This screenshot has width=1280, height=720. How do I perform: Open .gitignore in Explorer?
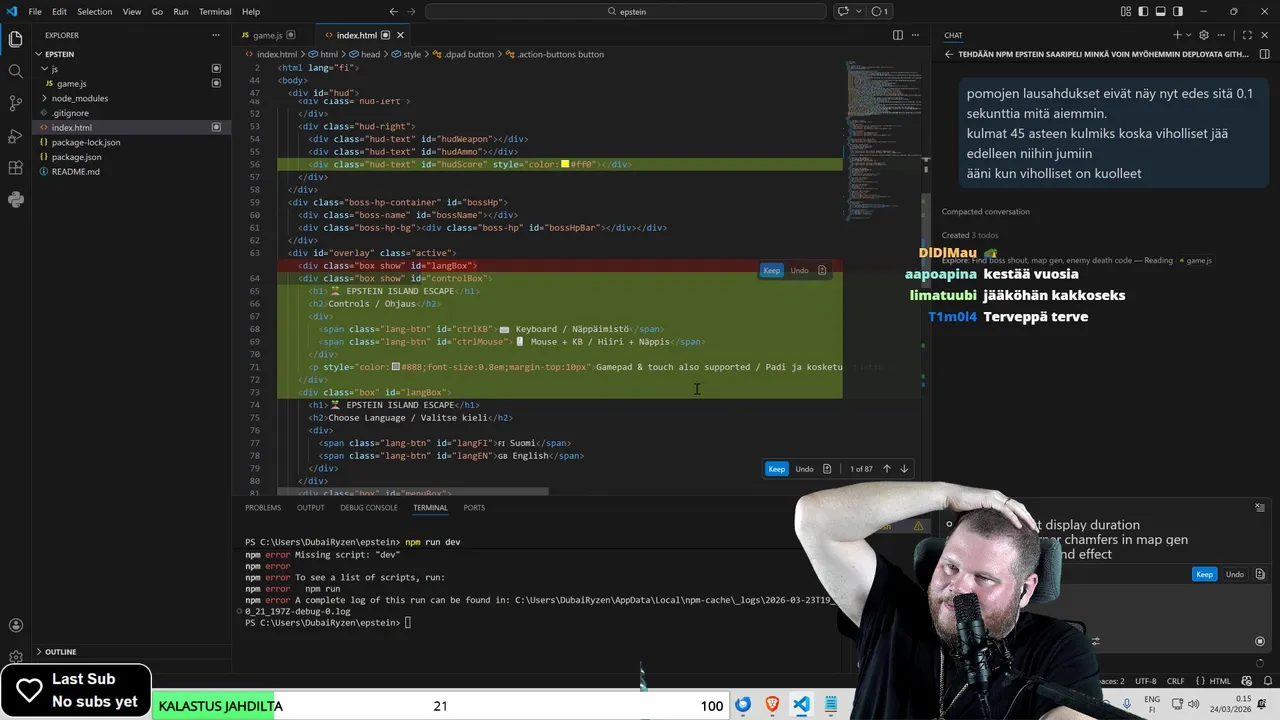click(70, 113)
